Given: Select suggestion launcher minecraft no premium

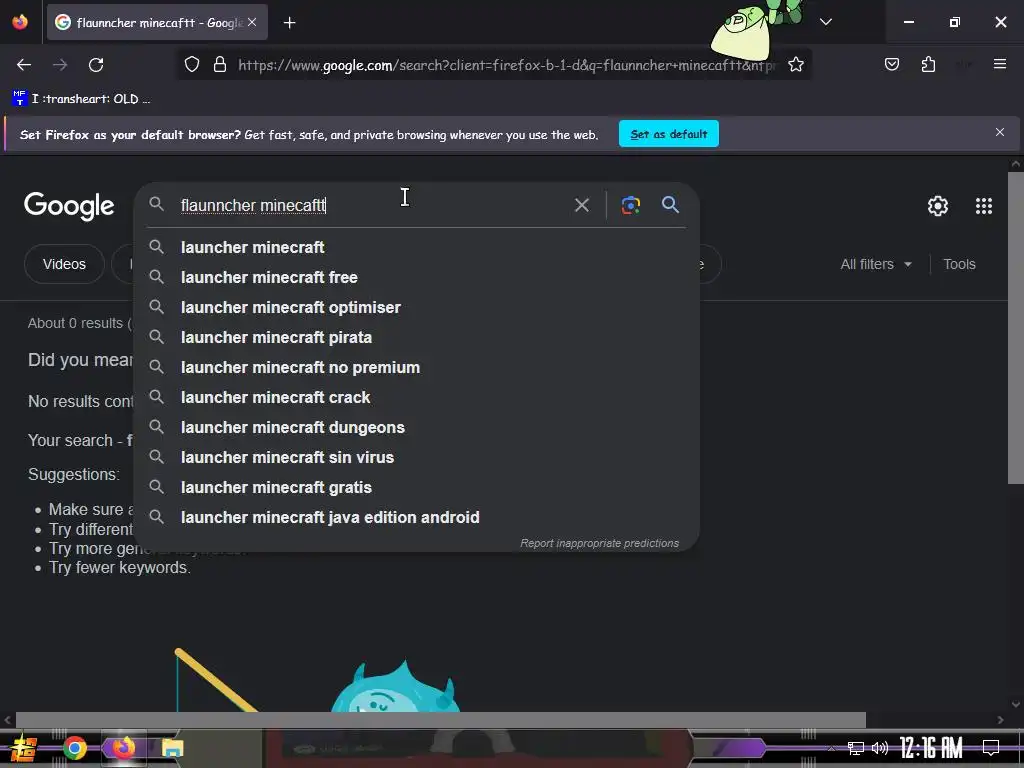Looking at the screenshot, I should (x=417, y=368).
